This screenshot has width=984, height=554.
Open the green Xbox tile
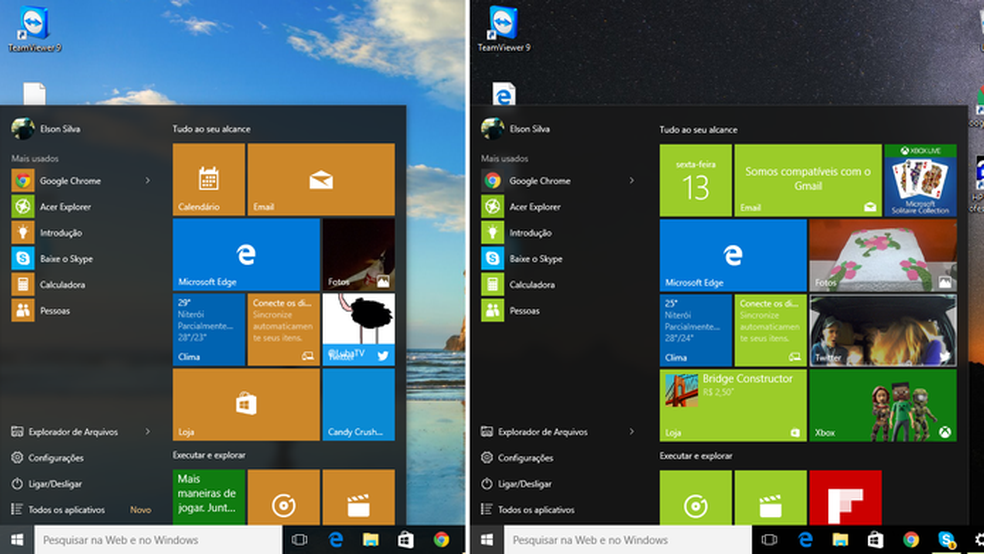[883, 405]
